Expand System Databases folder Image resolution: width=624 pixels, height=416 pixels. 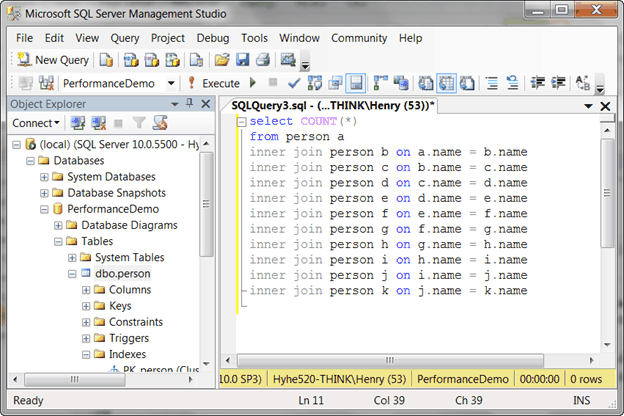point(44,177)
